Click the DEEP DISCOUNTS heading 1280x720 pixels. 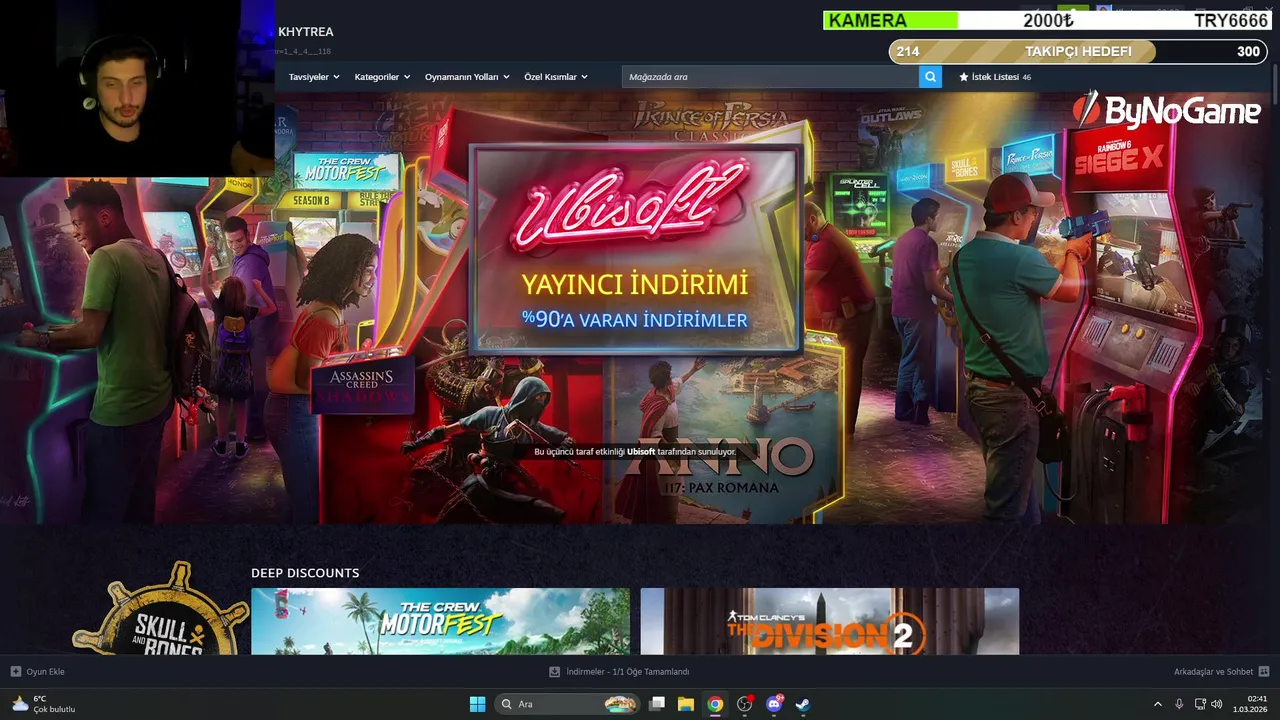click(305, 573)
